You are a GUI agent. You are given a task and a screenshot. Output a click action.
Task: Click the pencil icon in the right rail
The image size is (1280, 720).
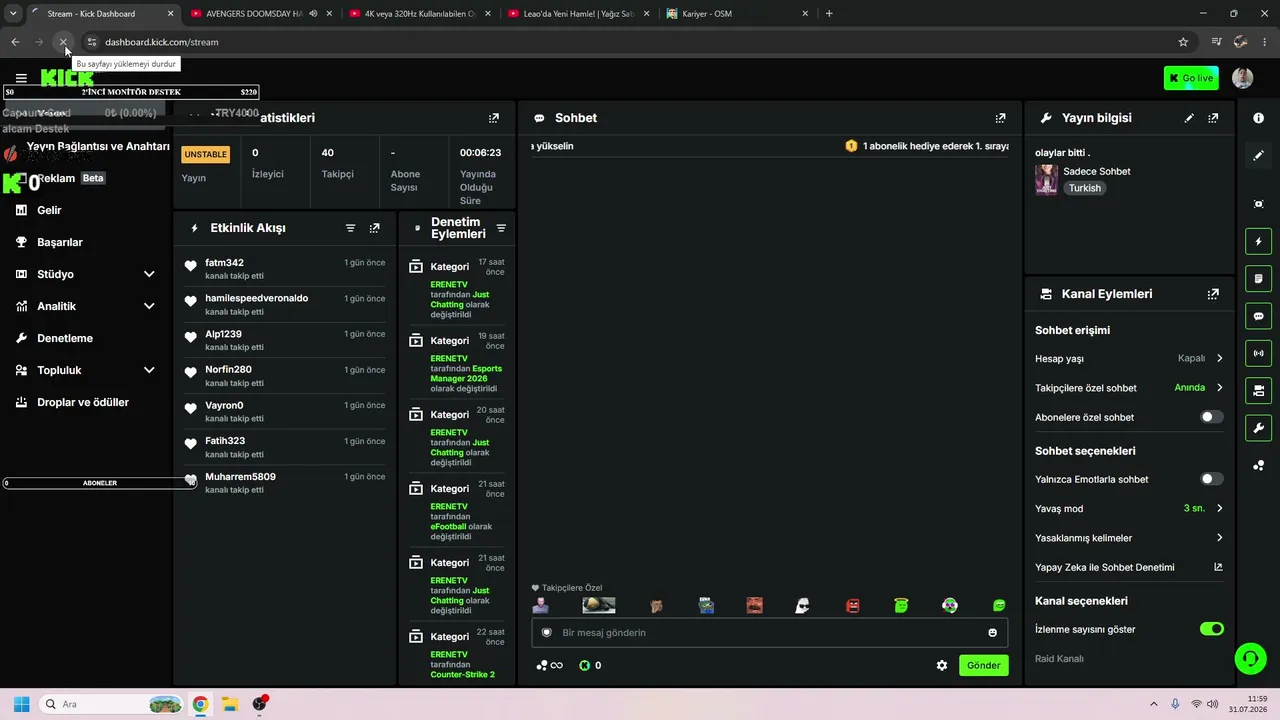coord(1258,156)
